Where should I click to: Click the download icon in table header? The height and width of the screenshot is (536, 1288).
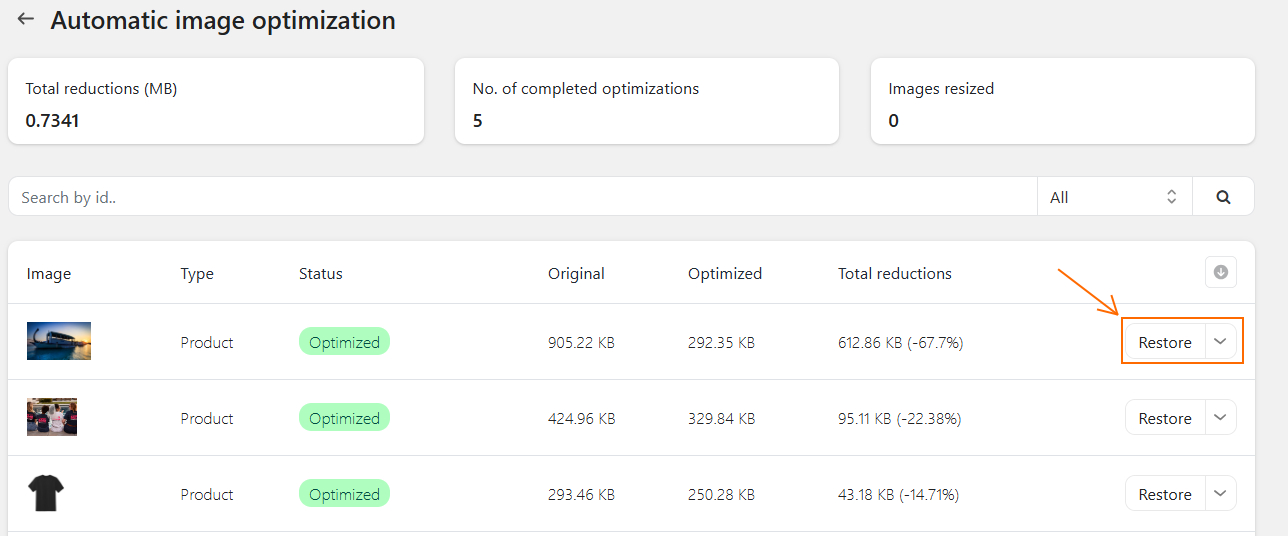pos(1220,272)
